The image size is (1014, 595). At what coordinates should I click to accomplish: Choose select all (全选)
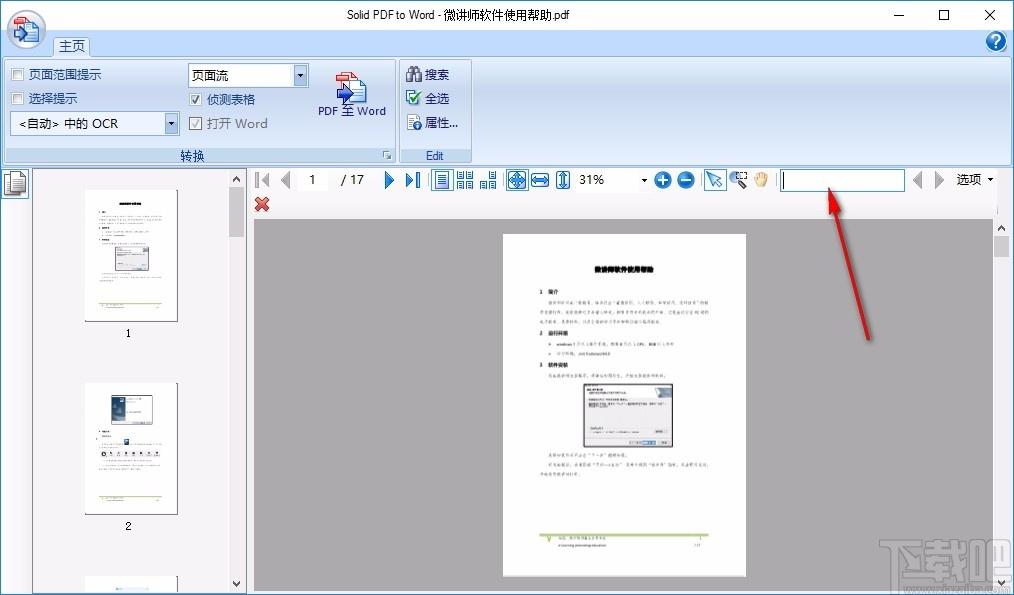point(427,98)
